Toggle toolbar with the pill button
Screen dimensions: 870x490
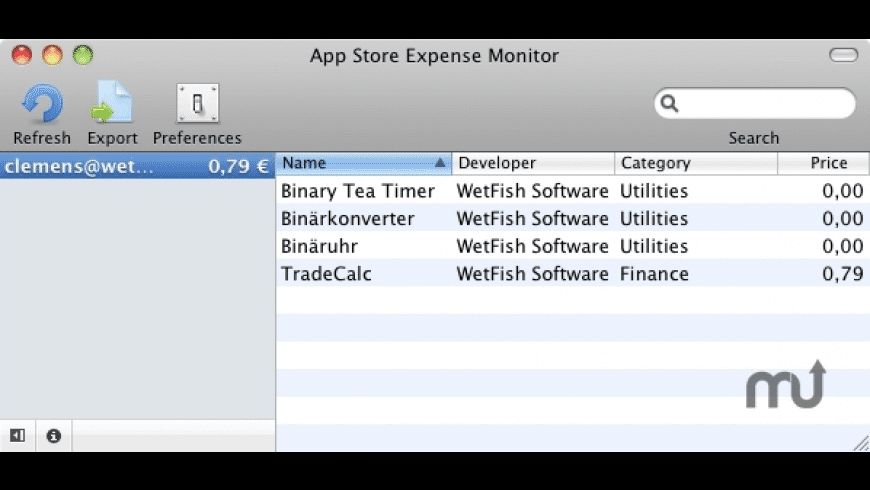pyautogui.click(x=843, y=55)
